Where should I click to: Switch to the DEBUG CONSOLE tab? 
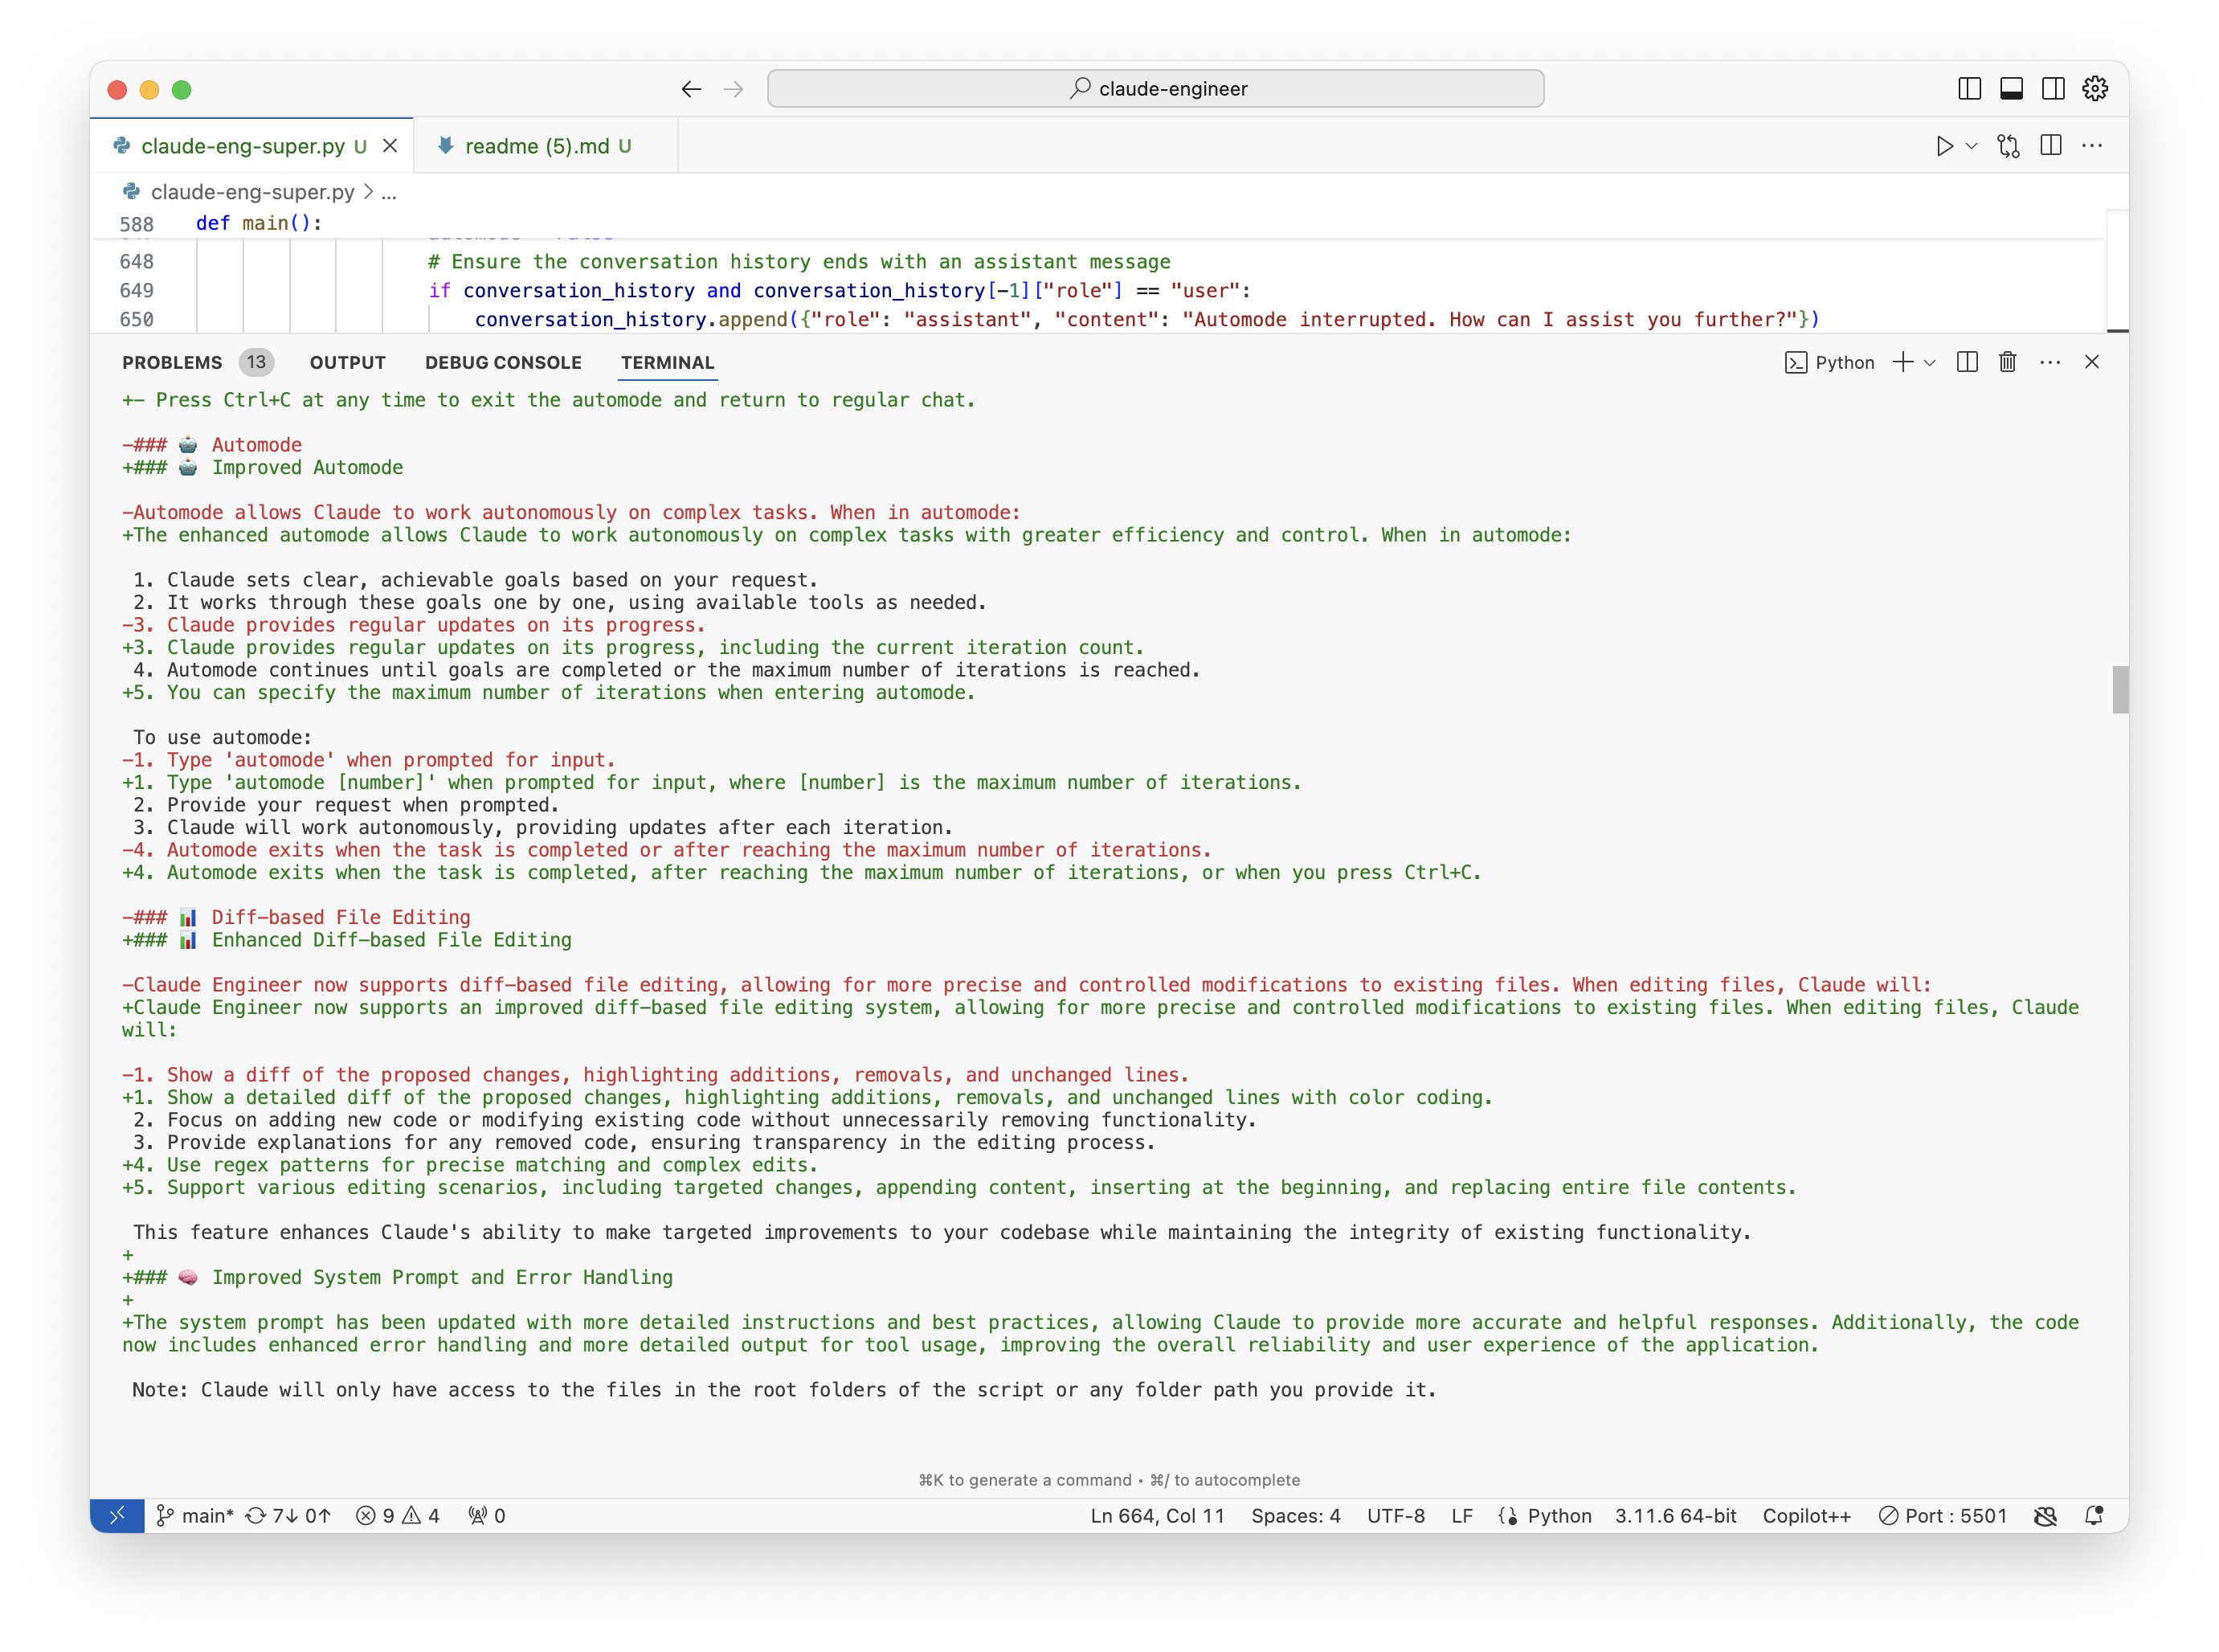point(503,362)
